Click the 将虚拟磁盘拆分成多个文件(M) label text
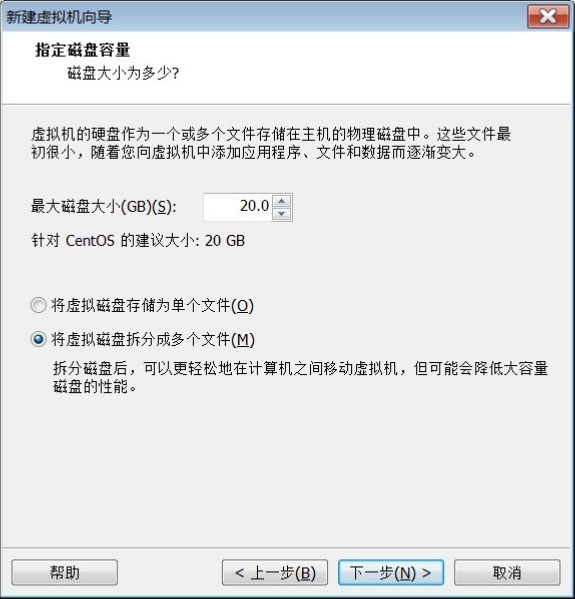 153,339
